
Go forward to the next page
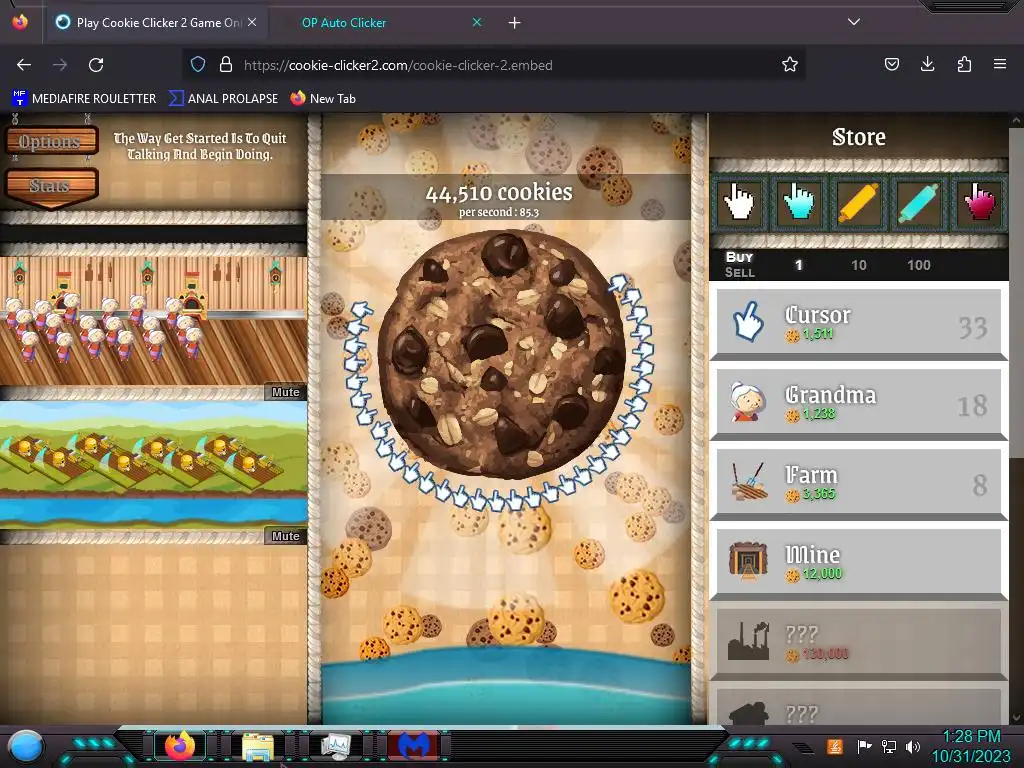click(60, 65)
